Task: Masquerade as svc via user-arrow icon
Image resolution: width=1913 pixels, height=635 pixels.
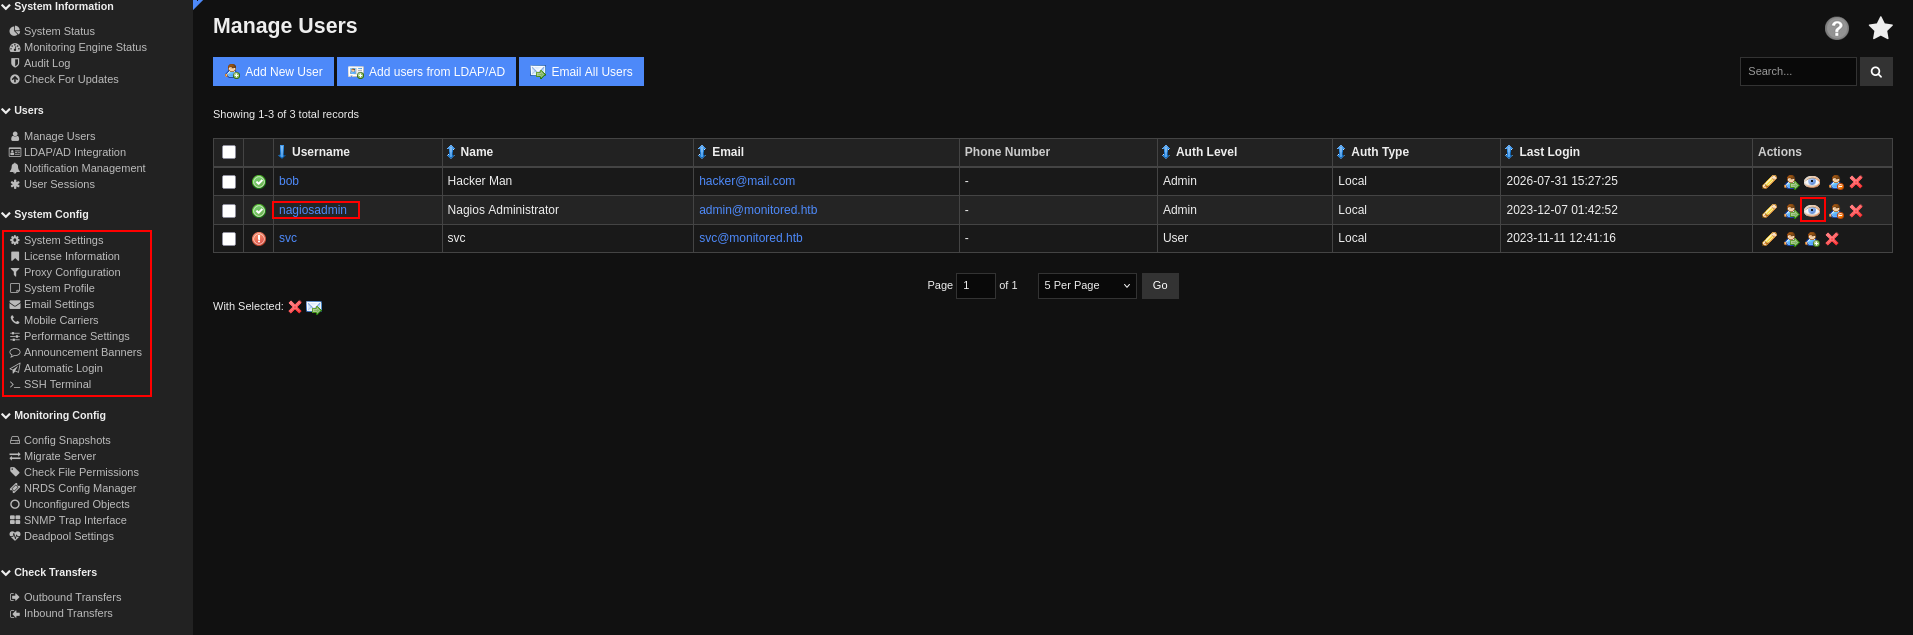Action: point(1791,239)
